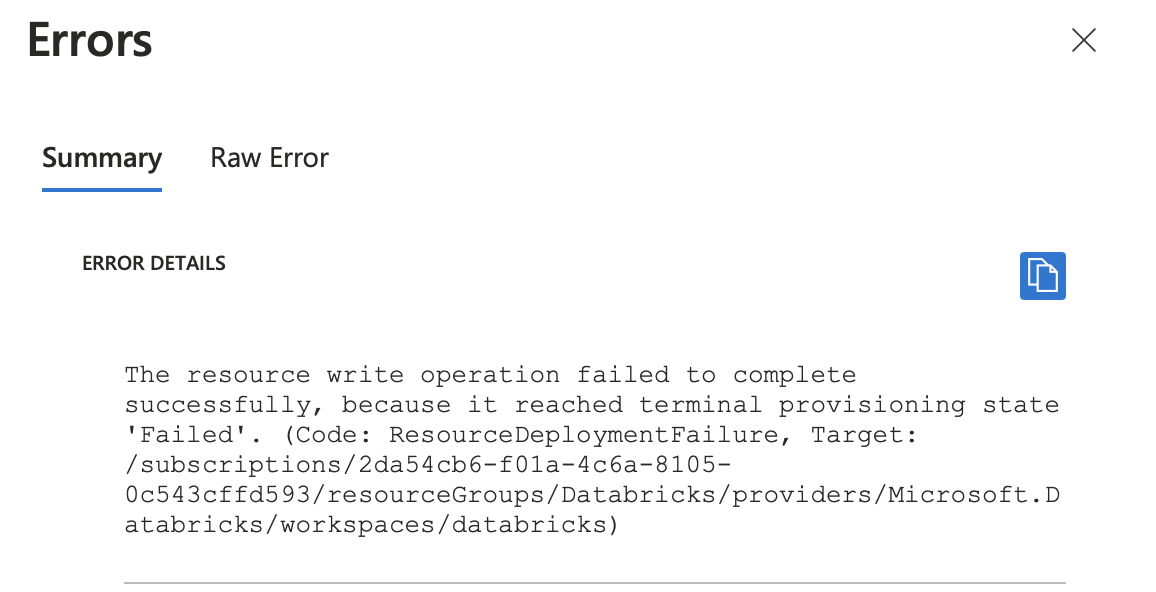Click the Errors panel heading
This screenshot has height=592, width=1156.
(90, 40)
